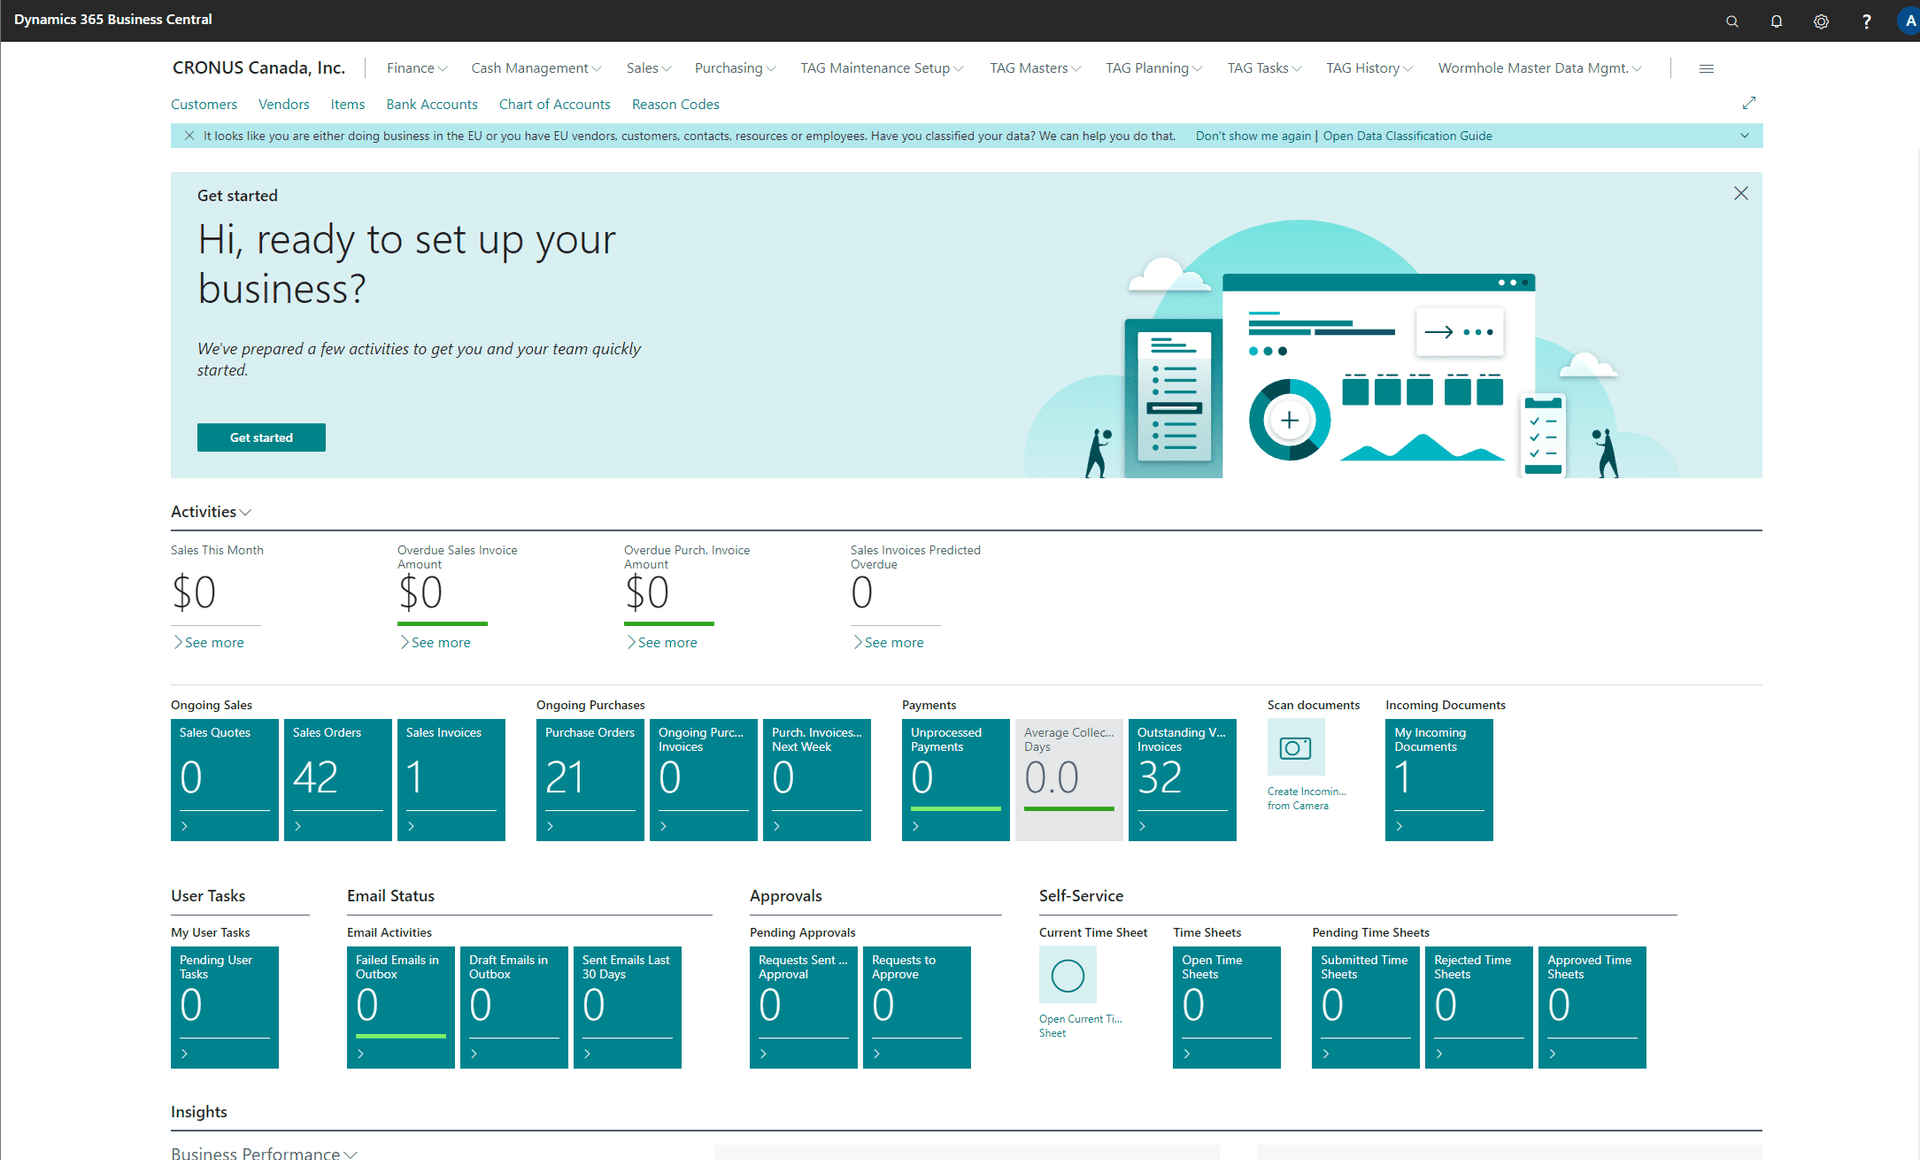Image resolution: width=1920 pixels, height=1160 pixels.
Task: Open the Sales Quotes tile arrow
Action: click(x=185, y=826)
